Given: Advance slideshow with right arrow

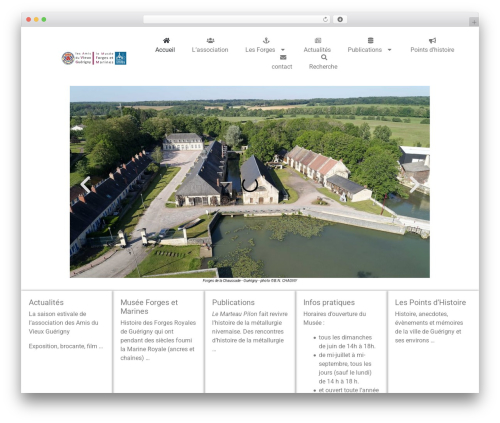Looking at the screenshot, I should click(414, 184).
